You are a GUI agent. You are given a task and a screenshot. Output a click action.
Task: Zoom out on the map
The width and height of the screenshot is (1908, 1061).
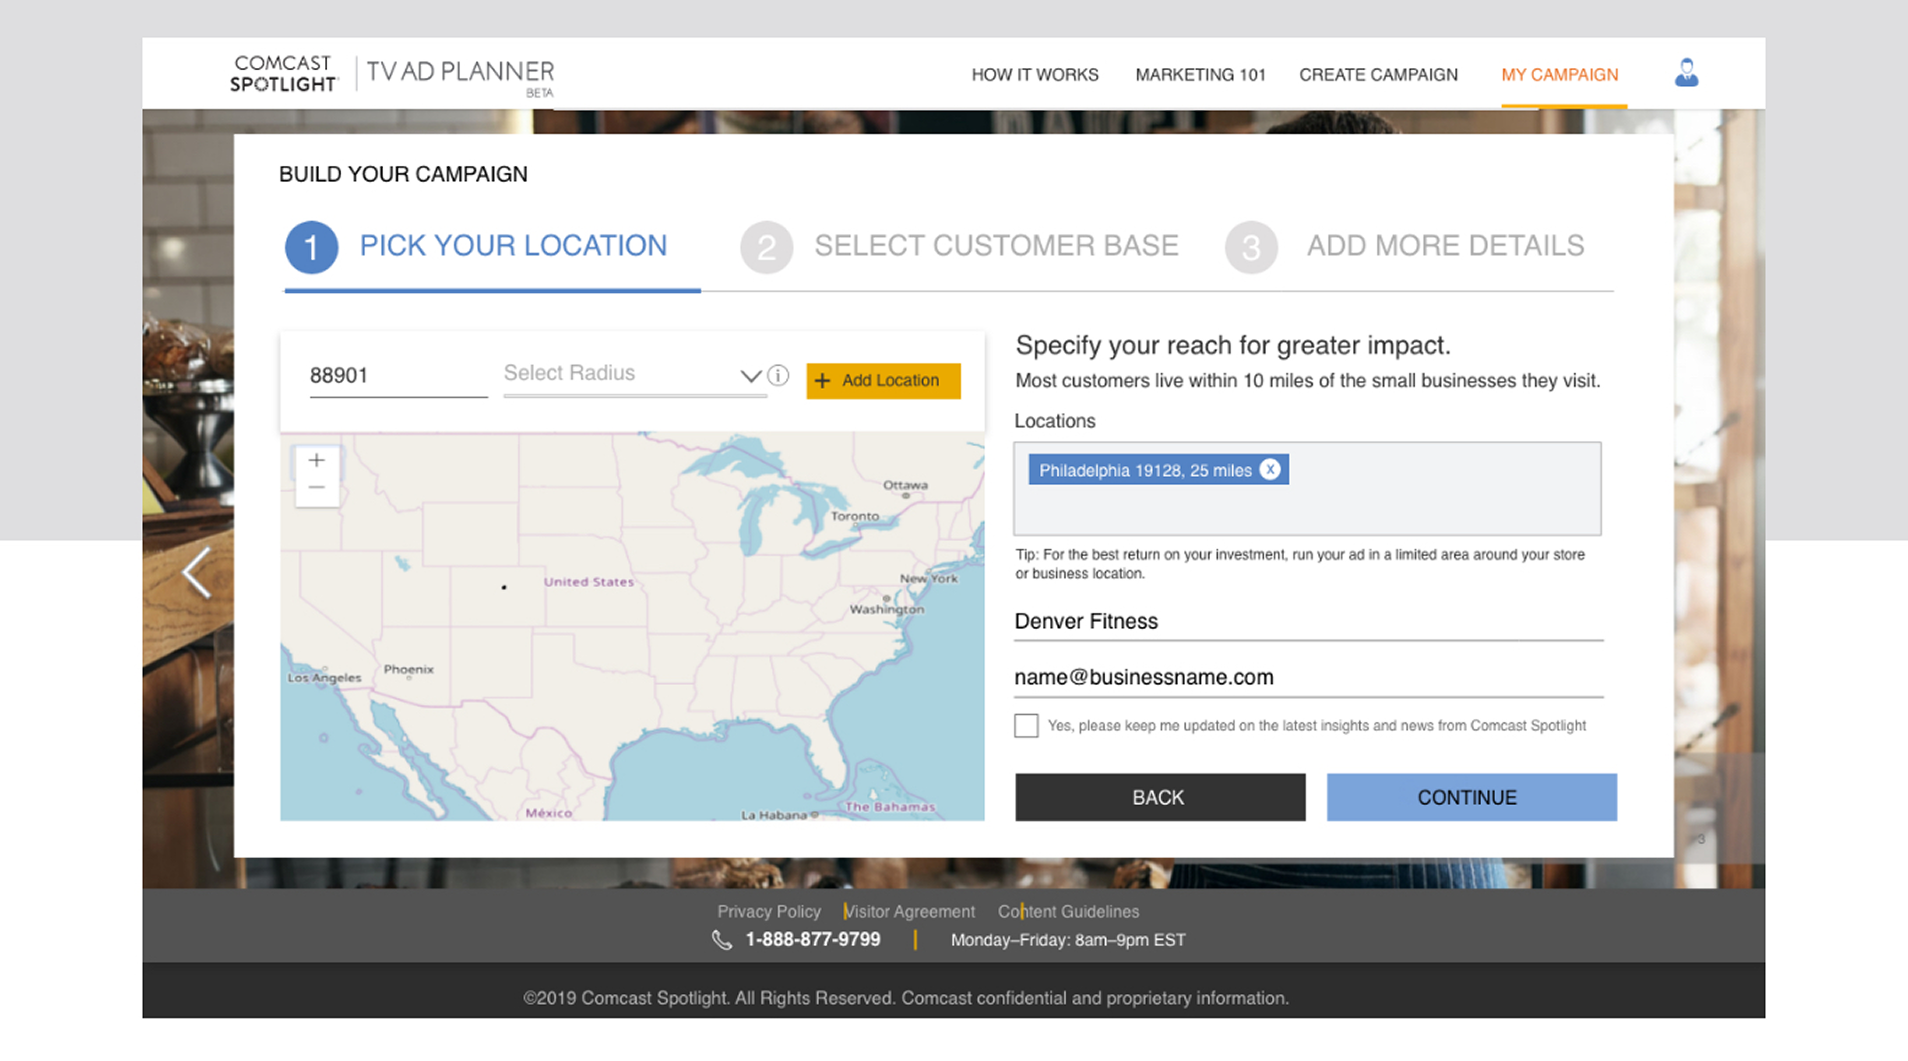click(317, 487)
